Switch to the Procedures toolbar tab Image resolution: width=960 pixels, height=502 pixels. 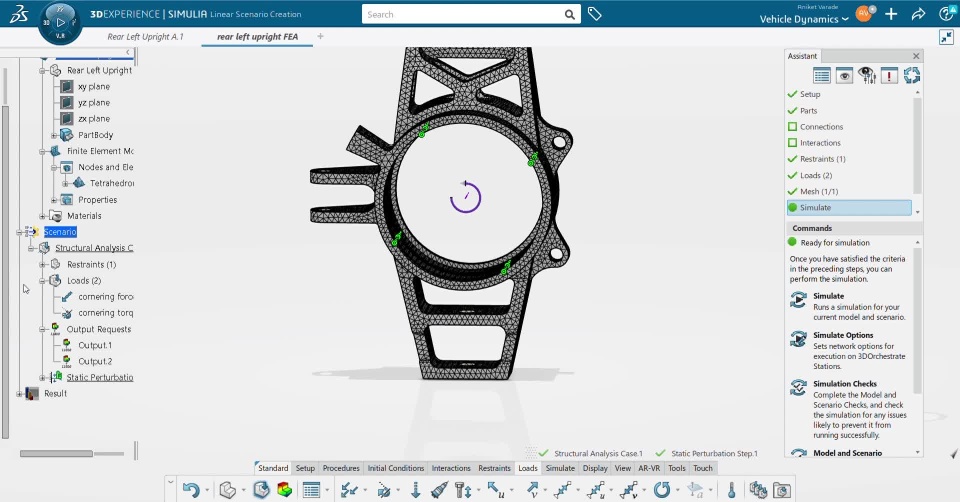tap(341, 468)
